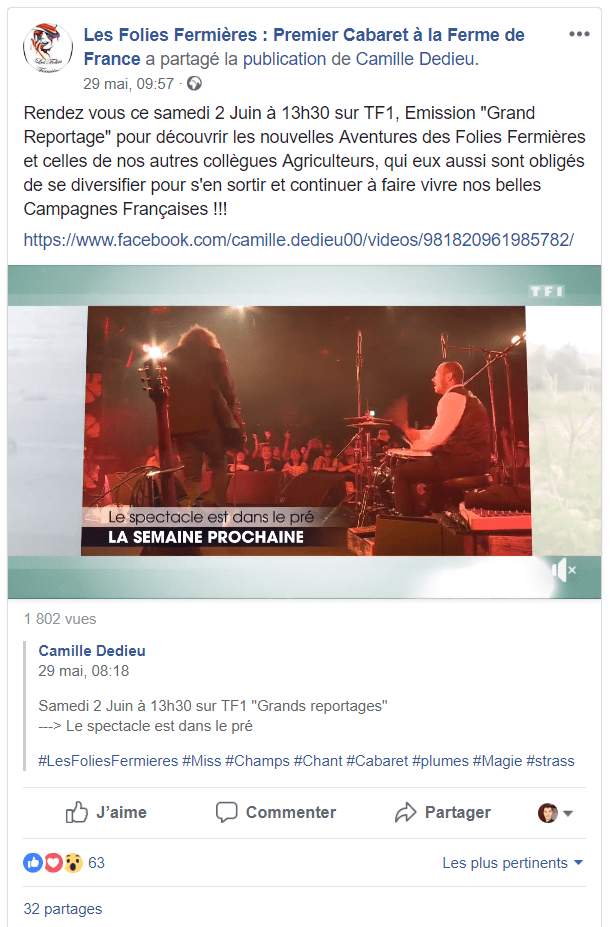Play the TF1 video thumbnail
The height and width of the screenshot is (927, 613).
pyautogui.click(x=304, y=432)
